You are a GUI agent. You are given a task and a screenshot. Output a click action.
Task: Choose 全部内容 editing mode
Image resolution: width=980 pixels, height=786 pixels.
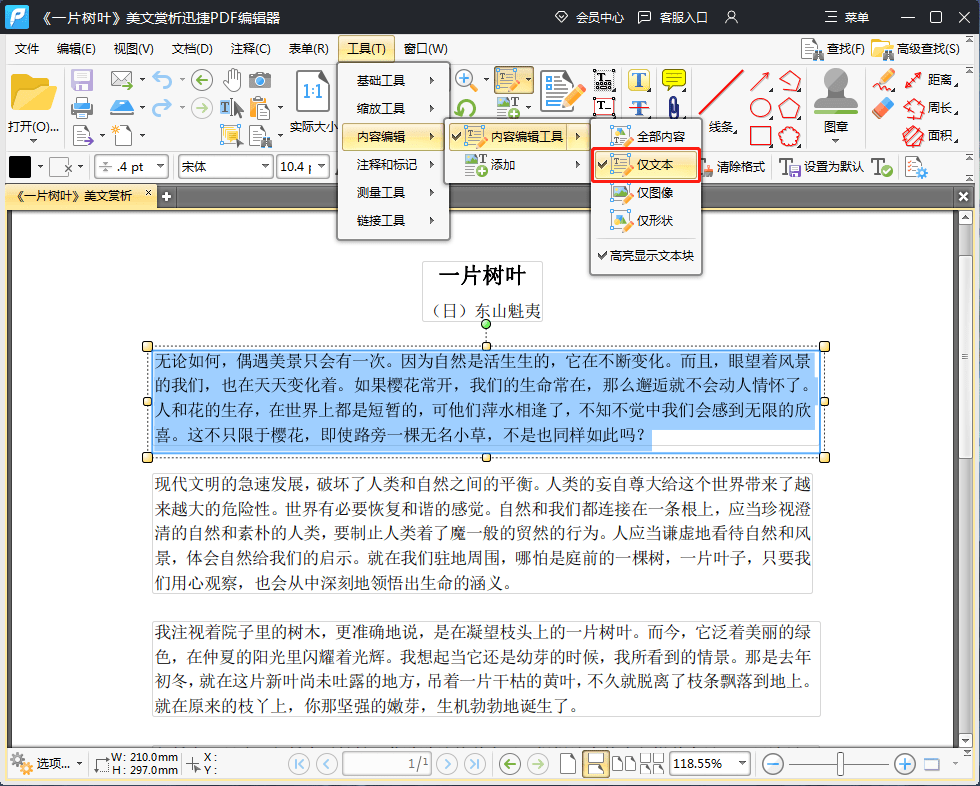[646, 136]
